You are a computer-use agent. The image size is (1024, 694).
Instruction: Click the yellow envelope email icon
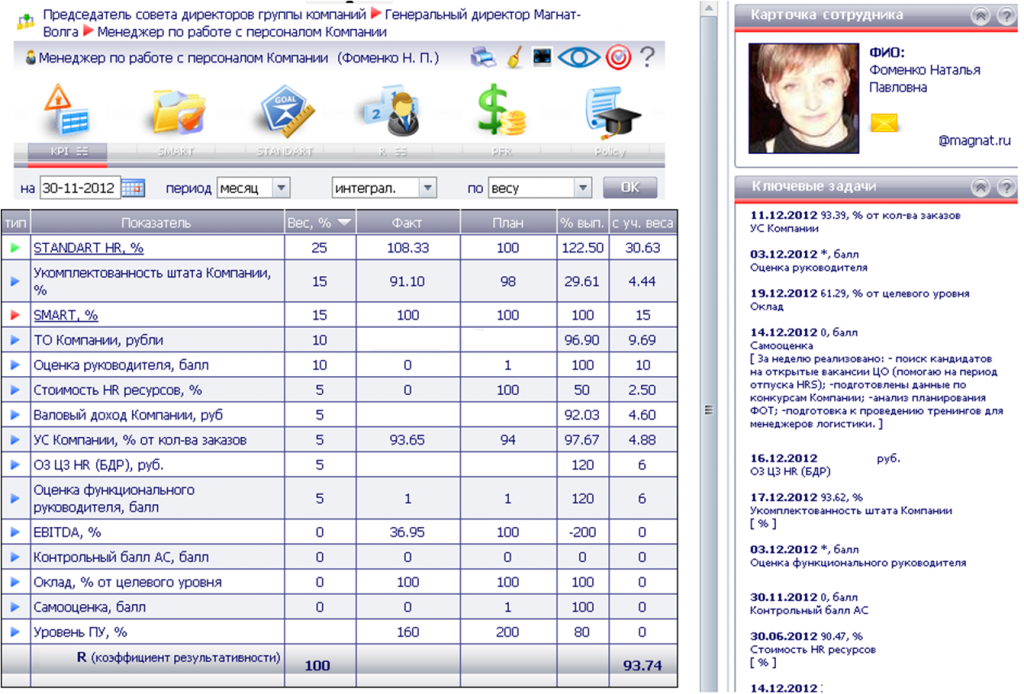pos(884,122)
